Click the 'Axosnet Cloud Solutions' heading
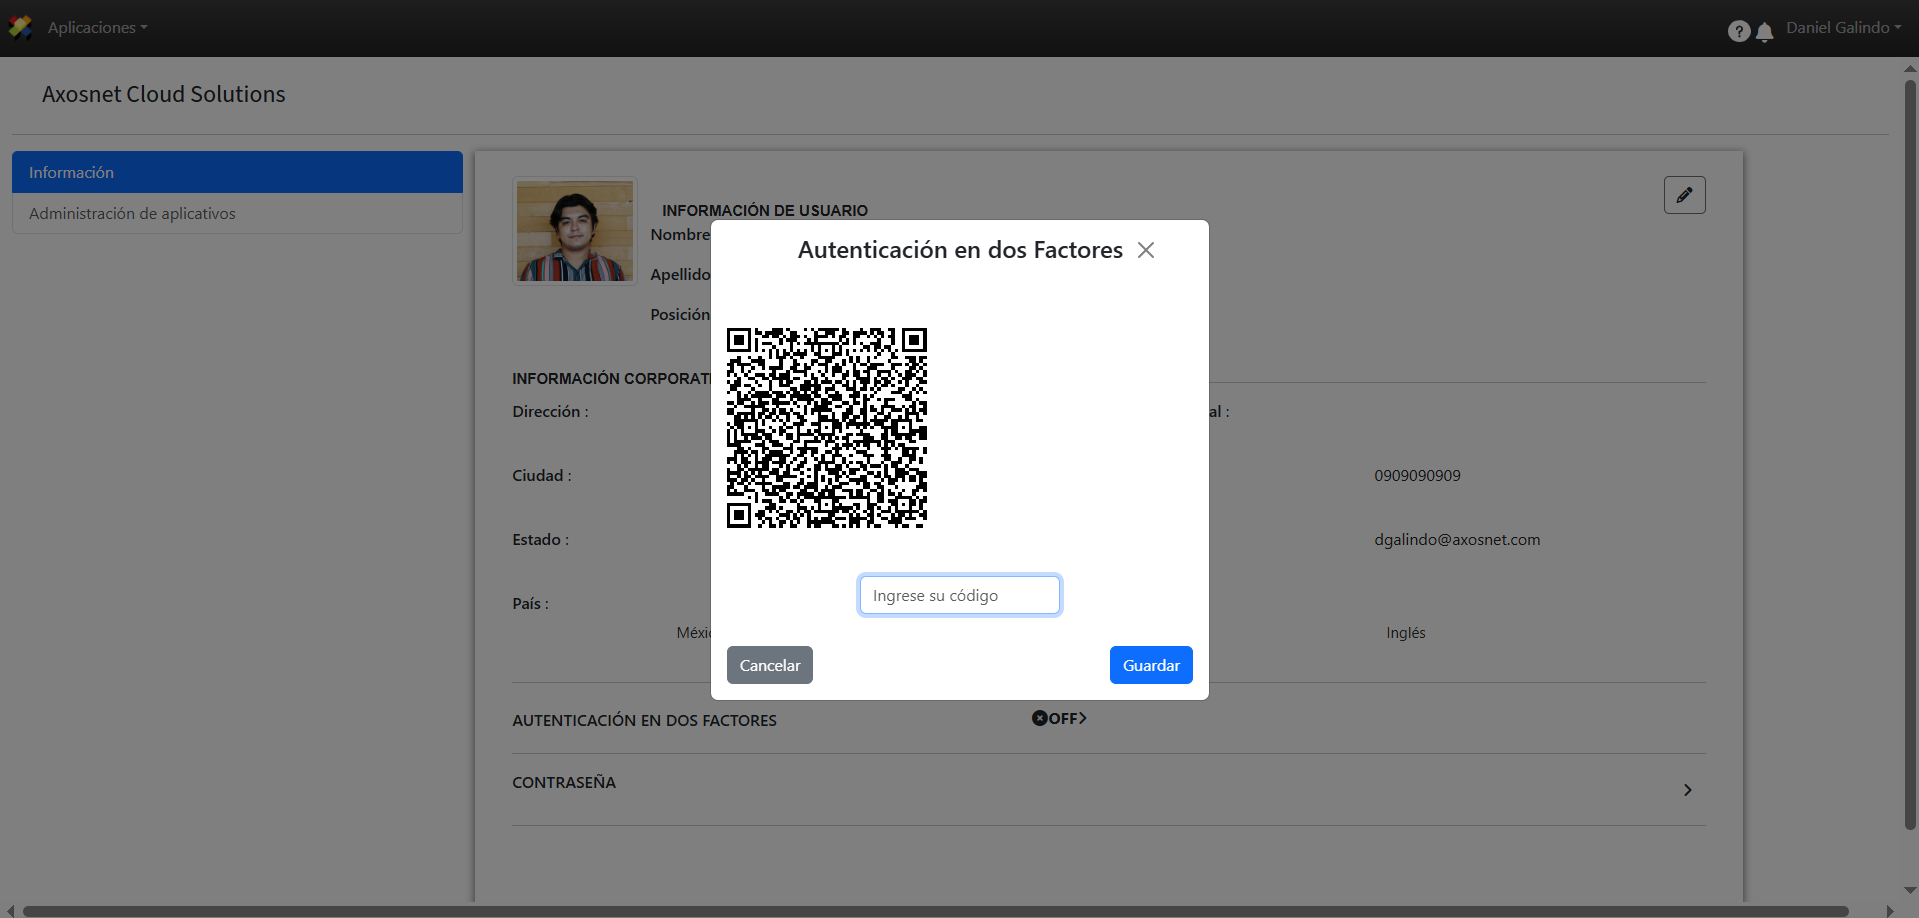The width and height of the screenshot is (1919, 918). [164, 94]
